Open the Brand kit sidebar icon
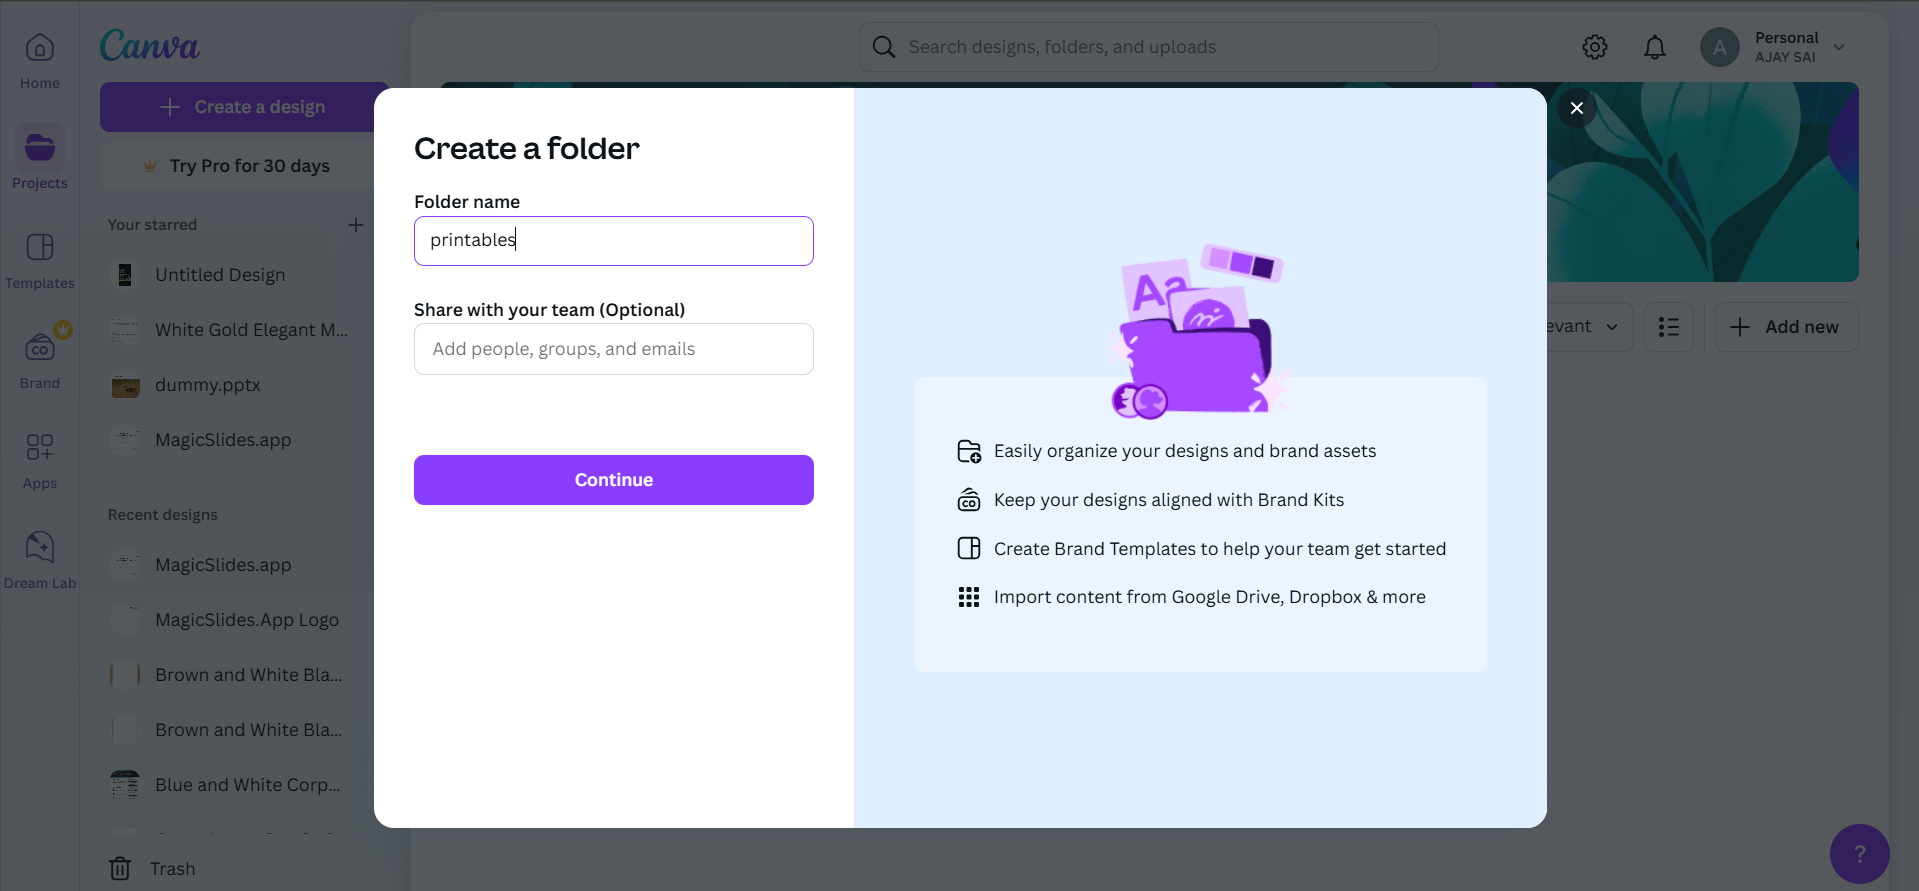 tap(40, 348)
